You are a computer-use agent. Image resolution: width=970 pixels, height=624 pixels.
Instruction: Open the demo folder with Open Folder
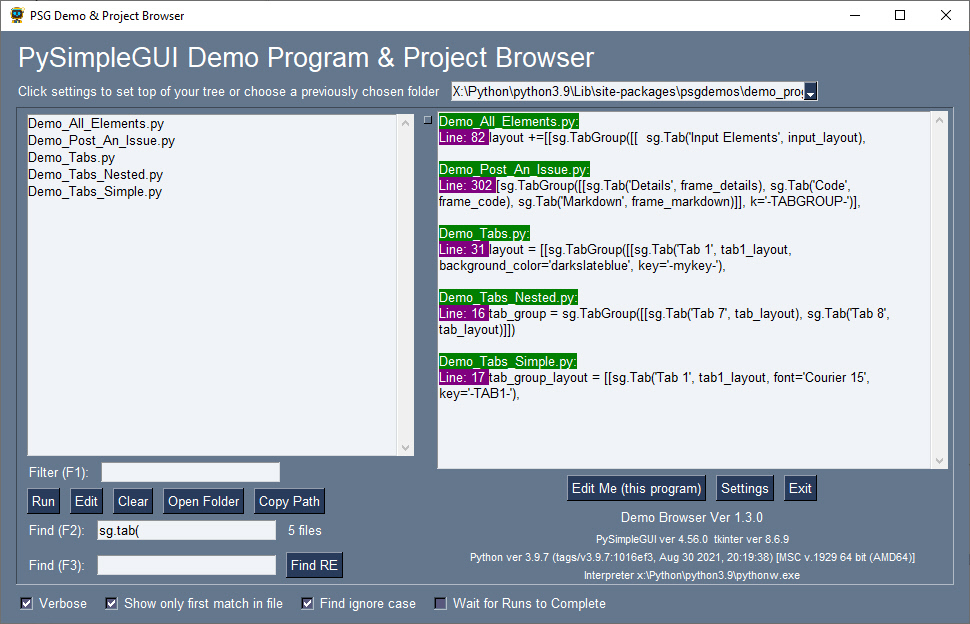203,500
